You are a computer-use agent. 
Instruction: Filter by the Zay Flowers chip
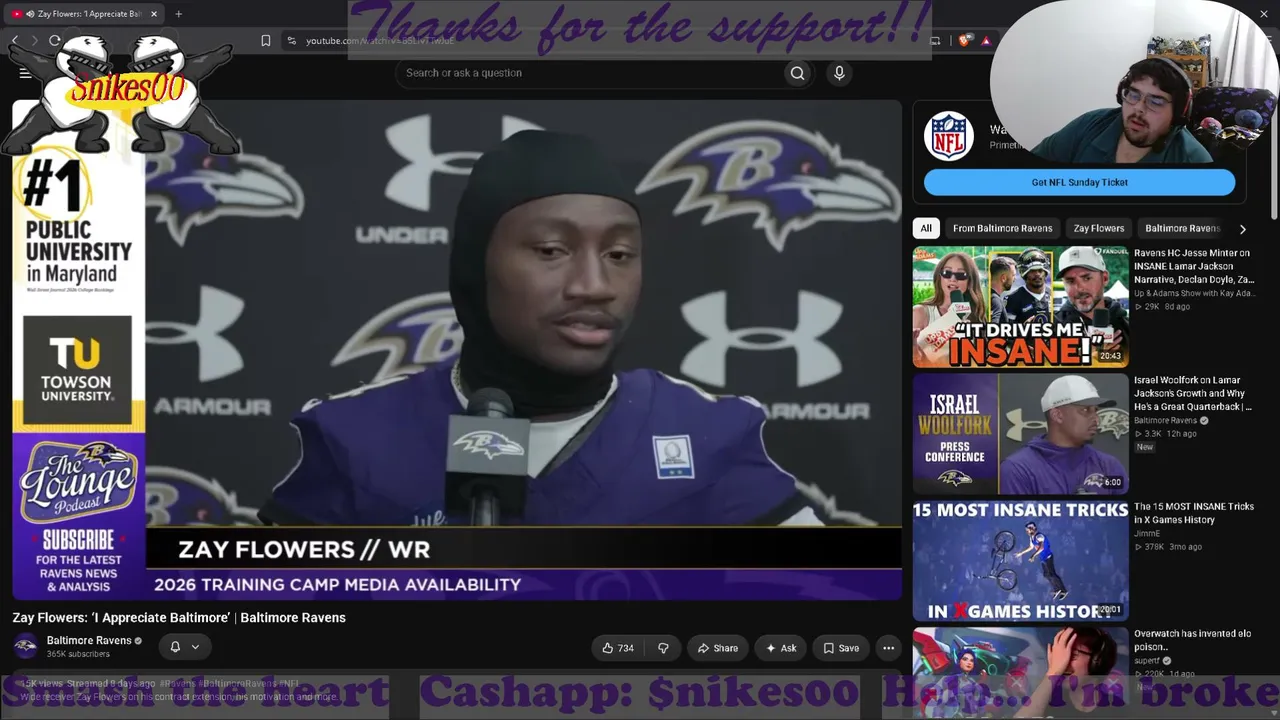[x=1099, y=228]
